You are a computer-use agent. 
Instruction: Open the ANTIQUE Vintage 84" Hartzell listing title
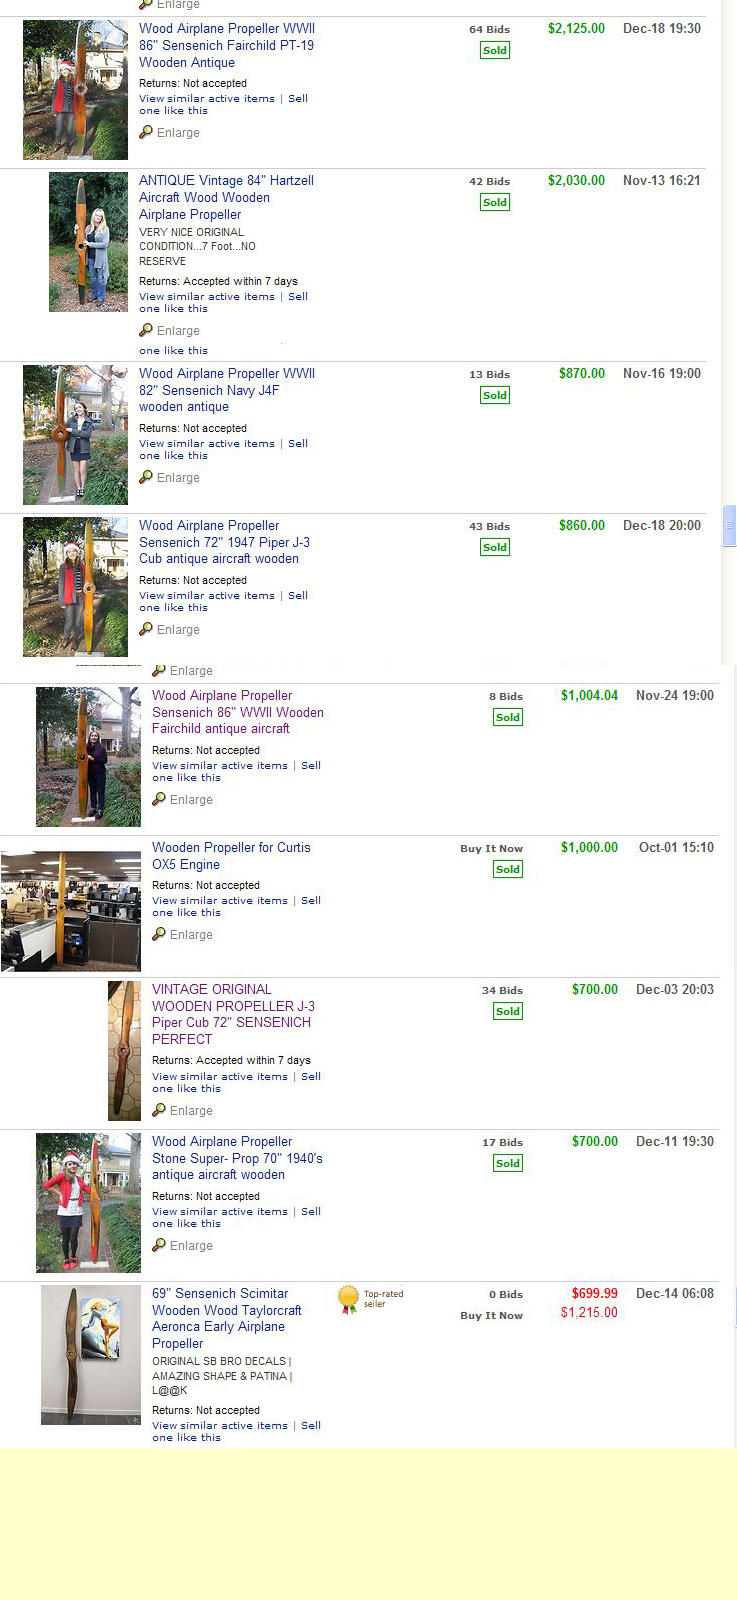pos(226,197)
